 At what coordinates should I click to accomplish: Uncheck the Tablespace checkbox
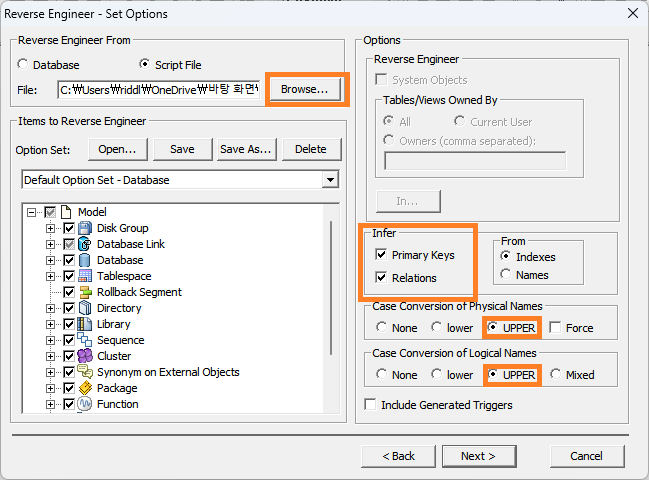pos(69,276)
